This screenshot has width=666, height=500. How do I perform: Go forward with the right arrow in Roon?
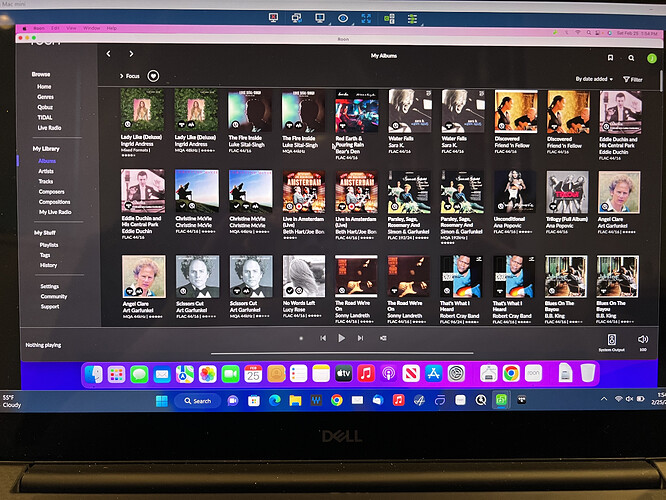(x=131, y=54)
